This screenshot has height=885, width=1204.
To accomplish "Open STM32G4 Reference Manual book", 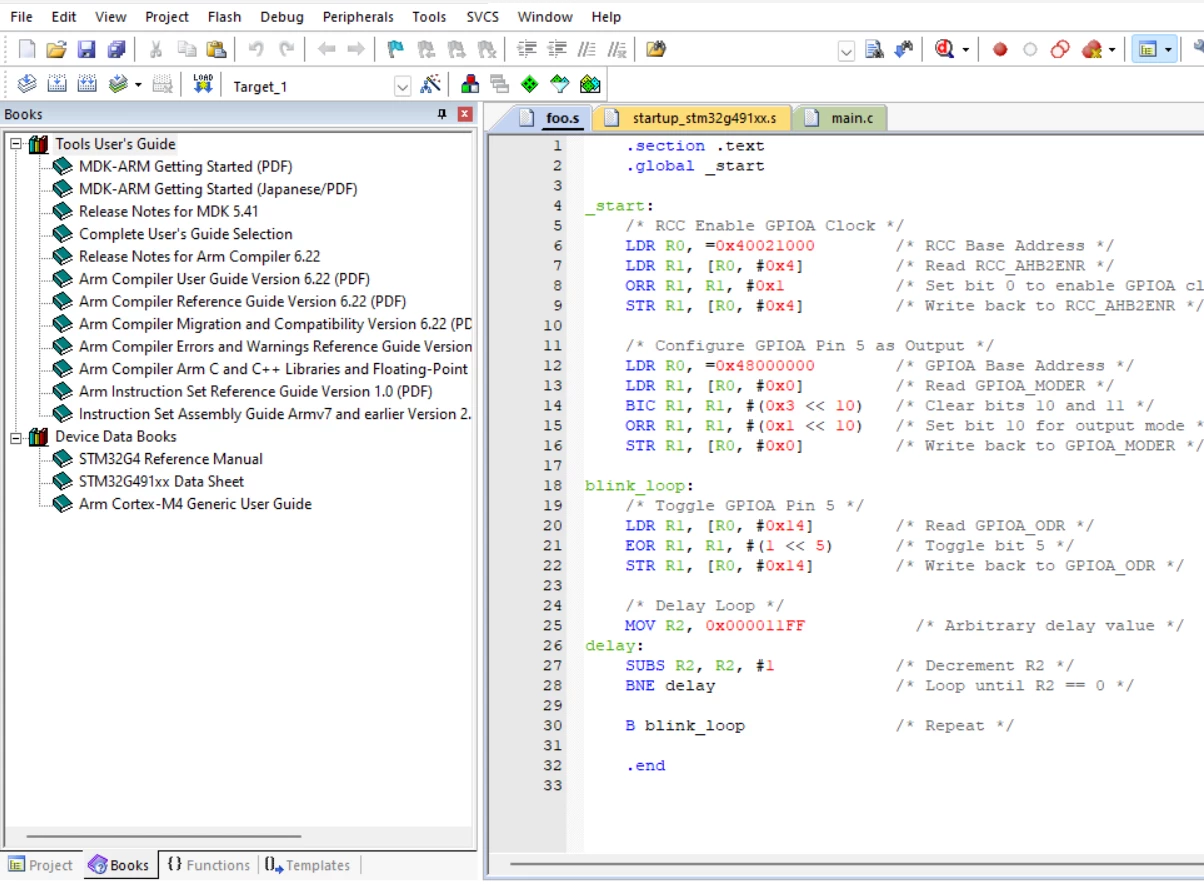I will click(171, 459).
